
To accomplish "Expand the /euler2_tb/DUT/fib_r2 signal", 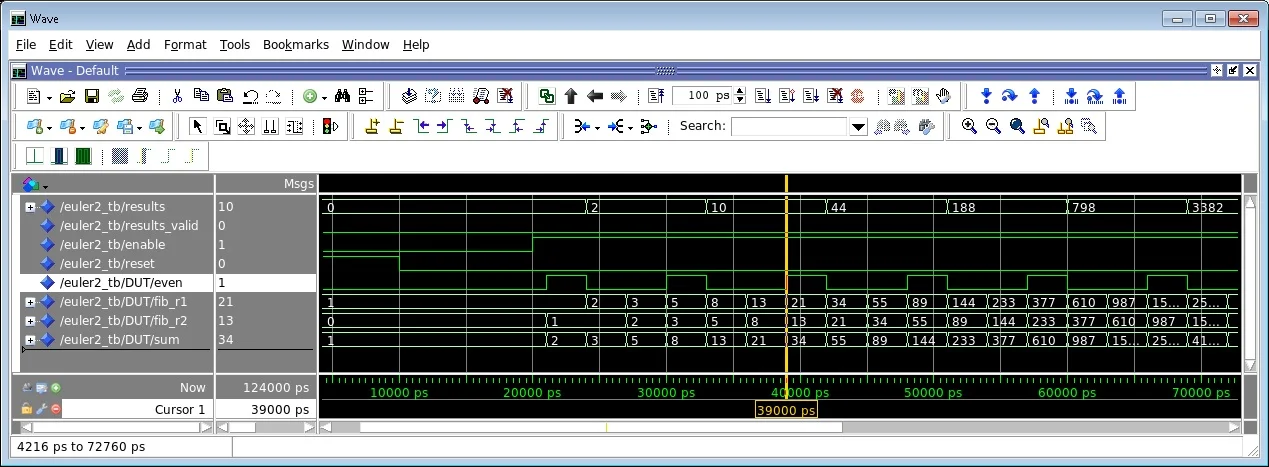I will point(30,320).
